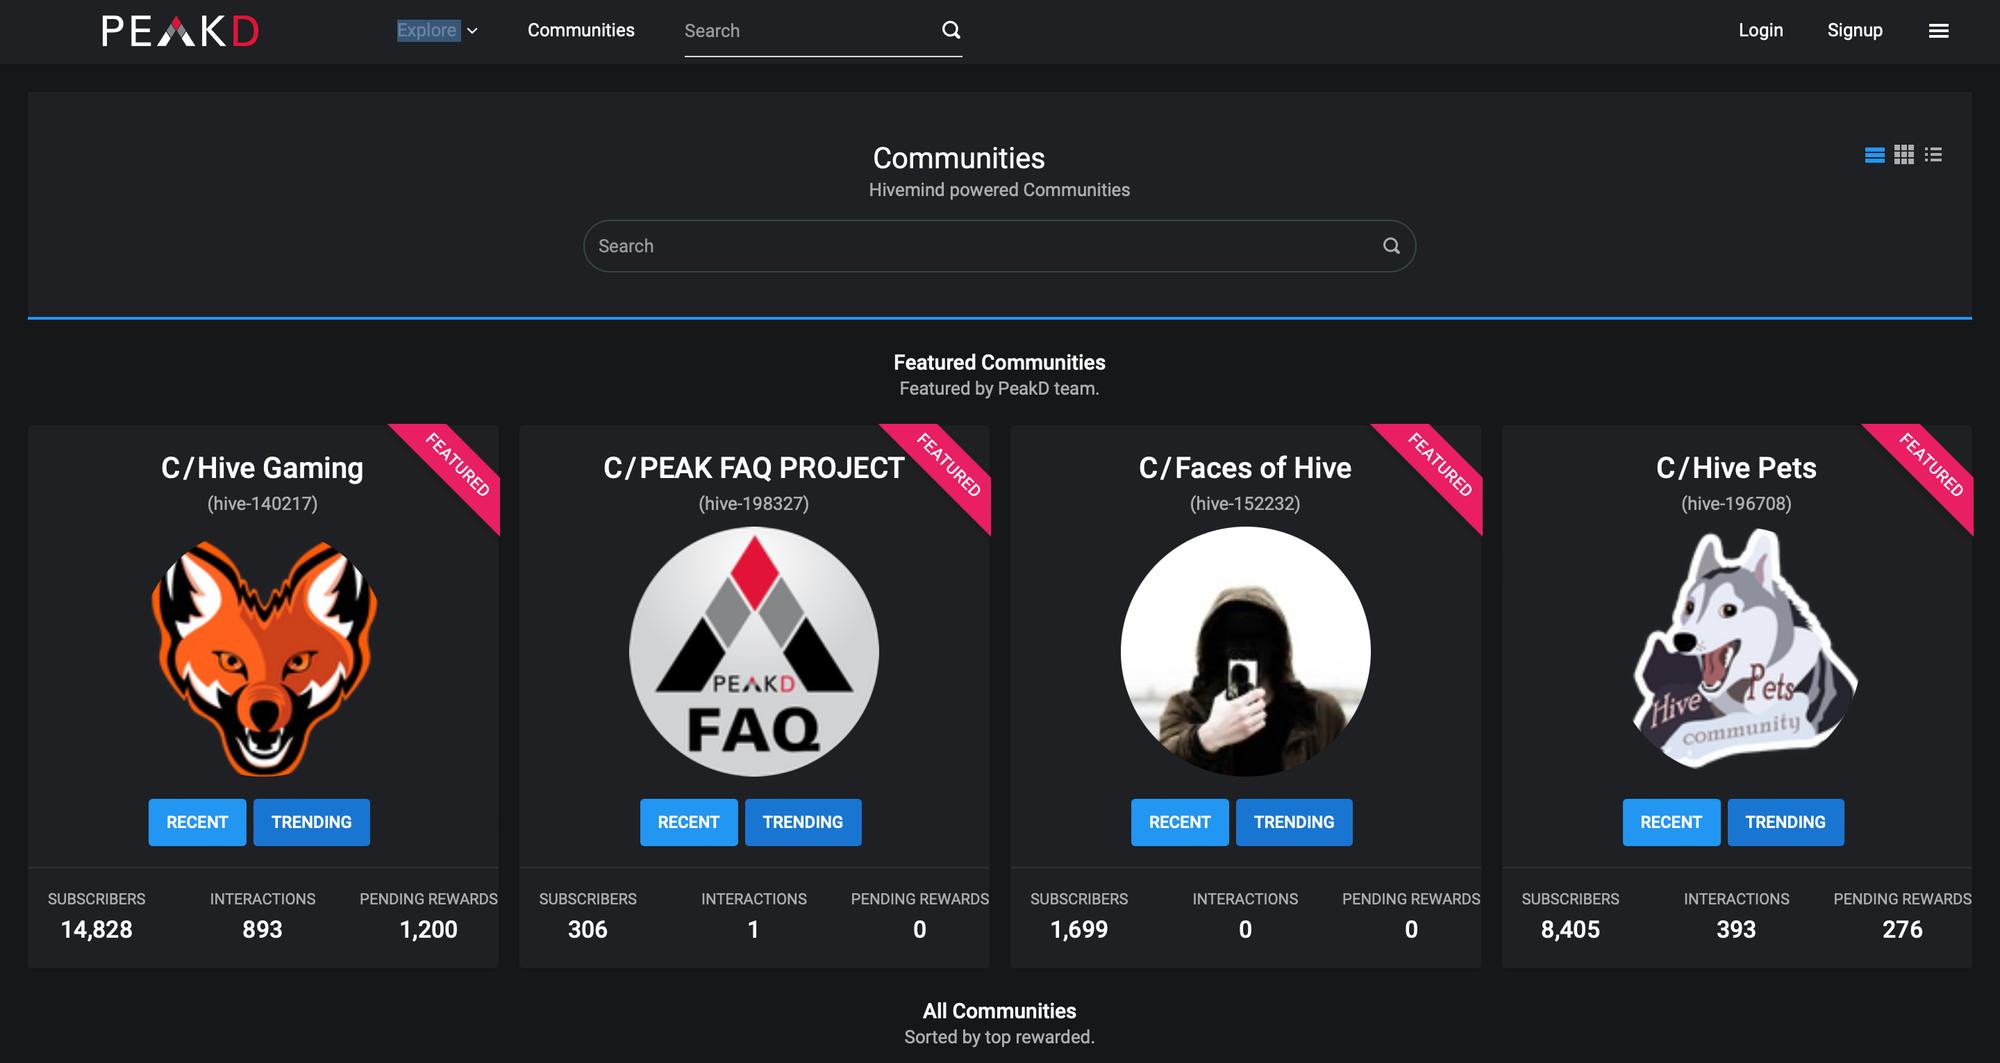
Task: Open the C/PEAK FAQ PROJECT community title
Action: pyautogui.click(x=754, y=468)
